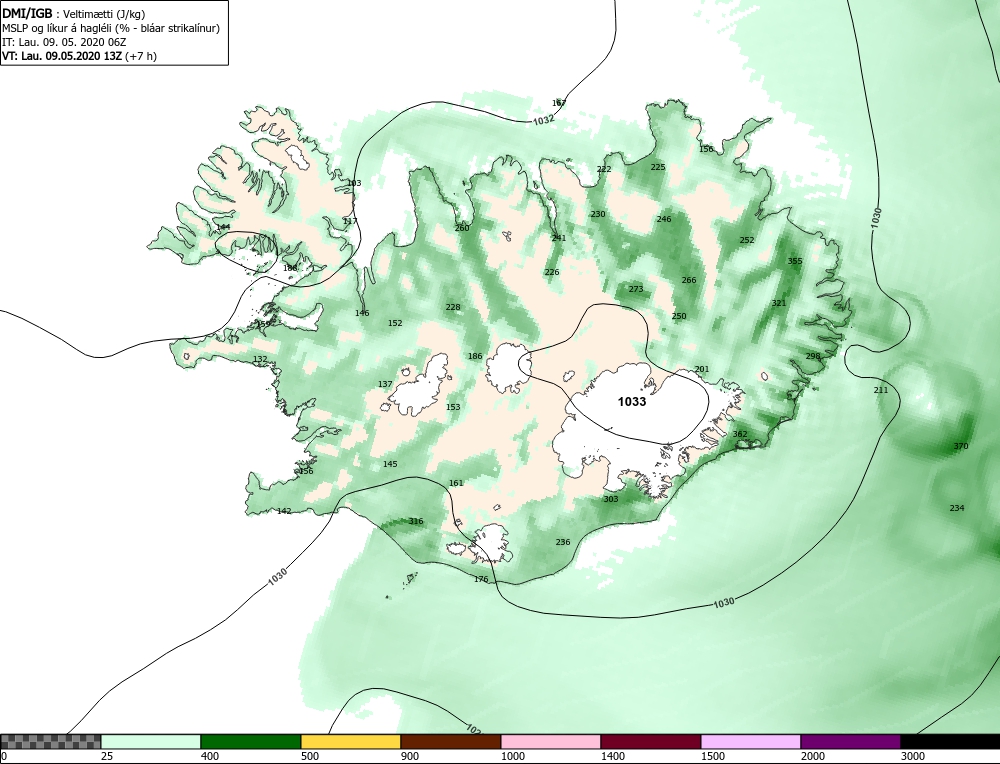Click the 222 value on the north coast
The height and width of the screenshot is (764, 1000).
(x=603, y=169)
